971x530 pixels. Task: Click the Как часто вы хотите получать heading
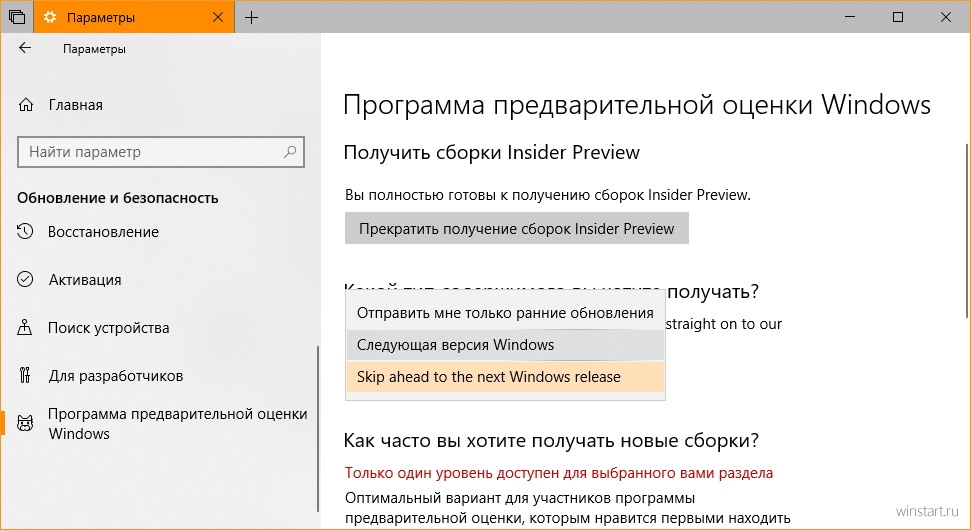tap(551, 441)
